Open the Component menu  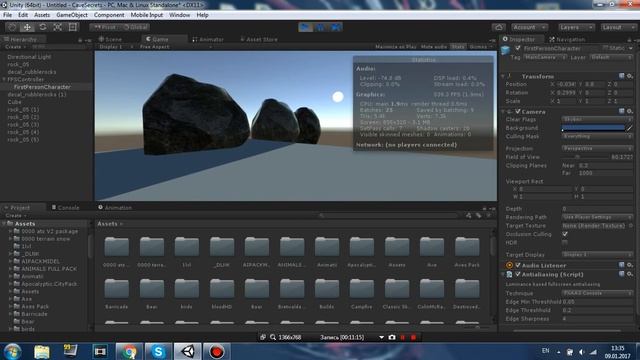[x=109, y=15]
